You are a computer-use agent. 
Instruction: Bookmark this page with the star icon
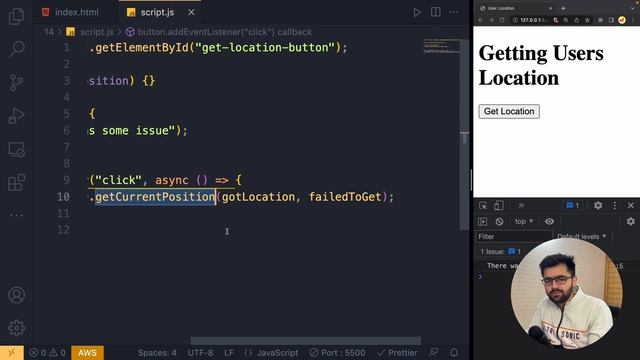tap(587, 20)
